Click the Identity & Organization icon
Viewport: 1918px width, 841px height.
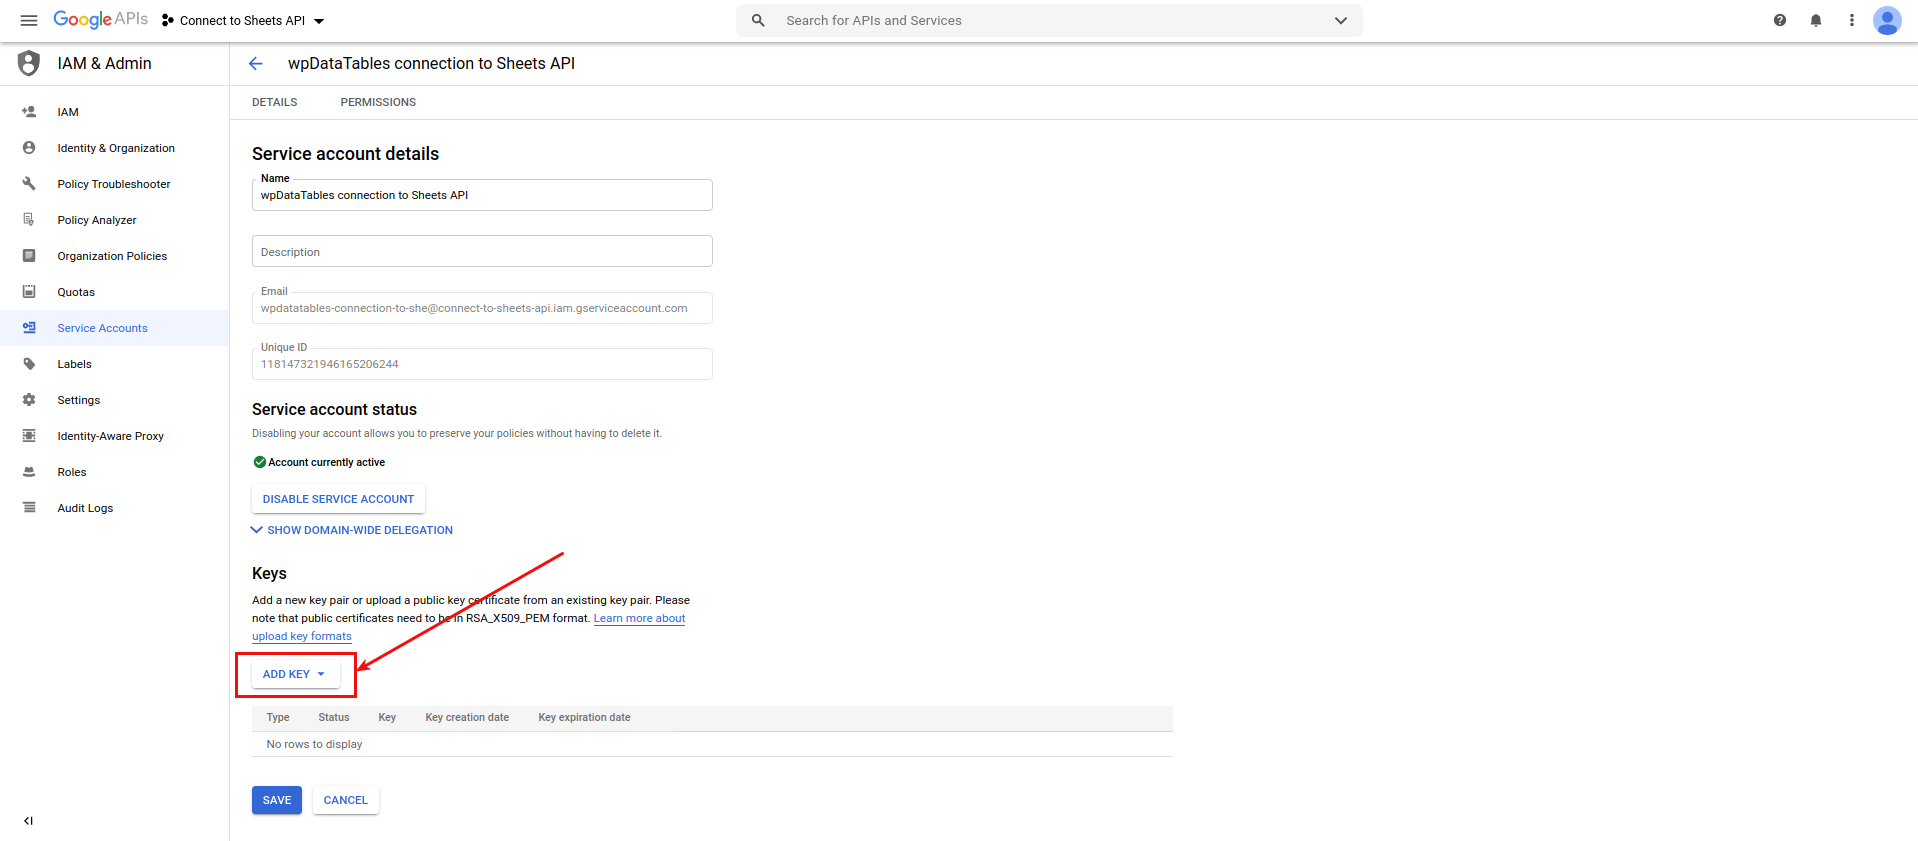29,148
